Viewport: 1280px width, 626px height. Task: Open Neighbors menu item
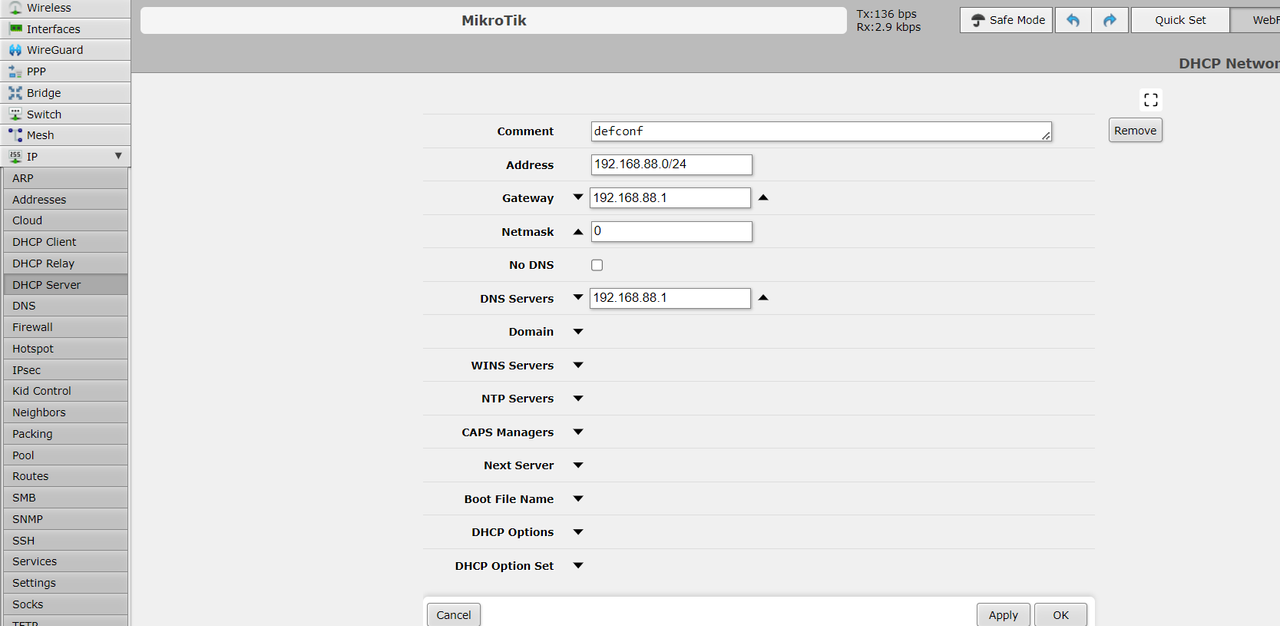(65, 413)
